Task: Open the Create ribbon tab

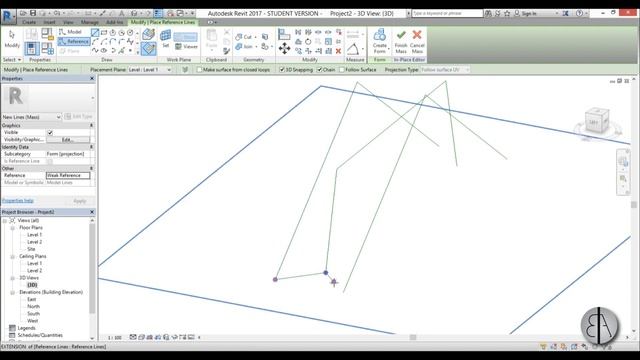Action: (29, 22)
